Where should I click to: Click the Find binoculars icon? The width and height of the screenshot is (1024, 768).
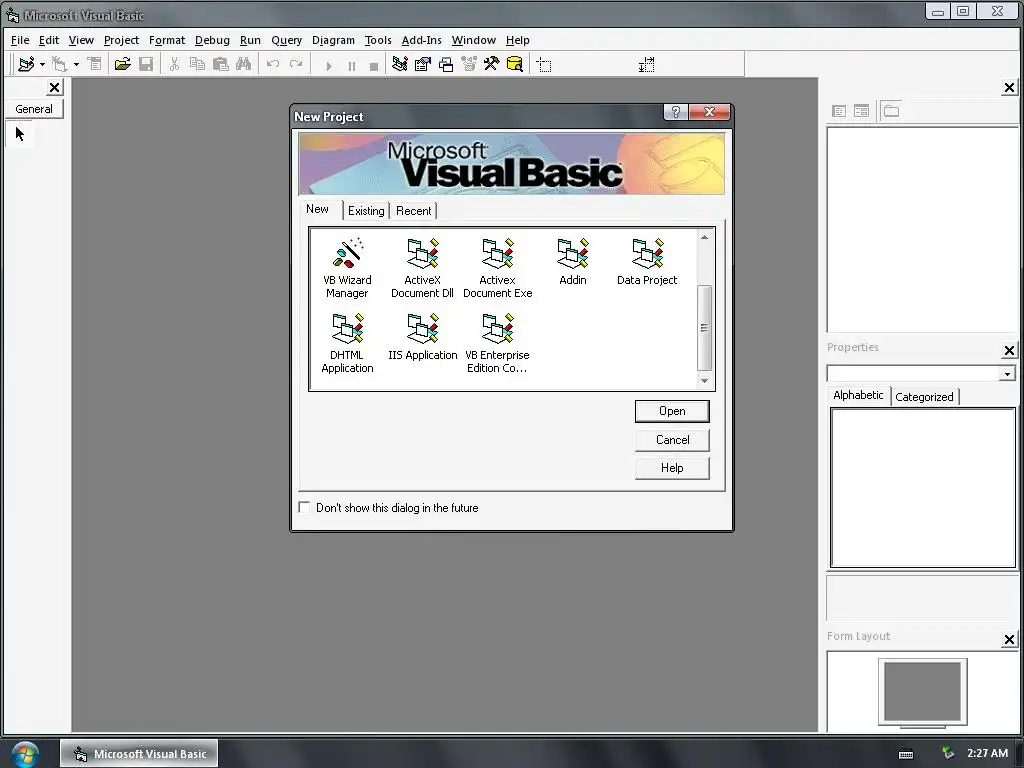244,64
